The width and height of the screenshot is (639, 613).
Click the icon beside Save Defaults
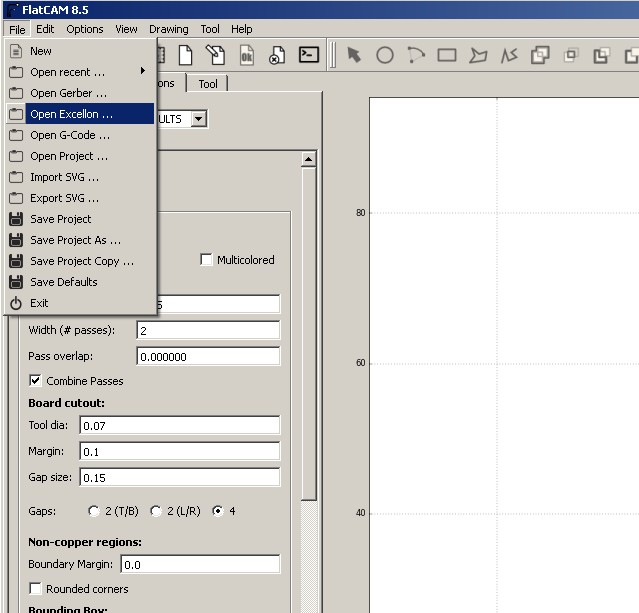(x=16, y=282)
